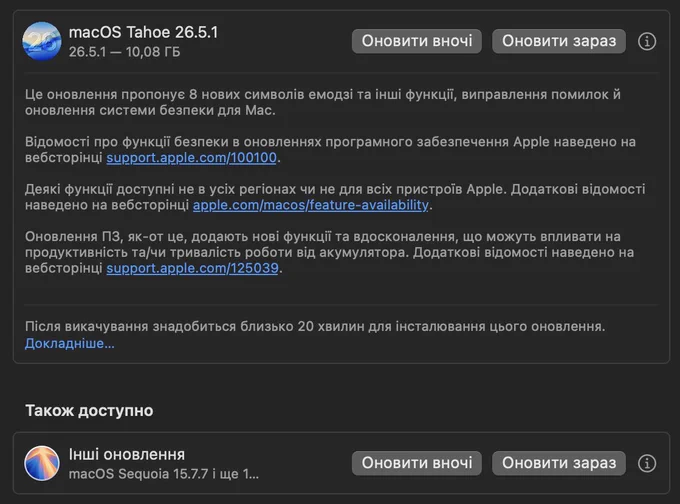Open apple.com/macos/feature-availability link
Viewport: 680px width, 504px height.
(x=311, y=205)
